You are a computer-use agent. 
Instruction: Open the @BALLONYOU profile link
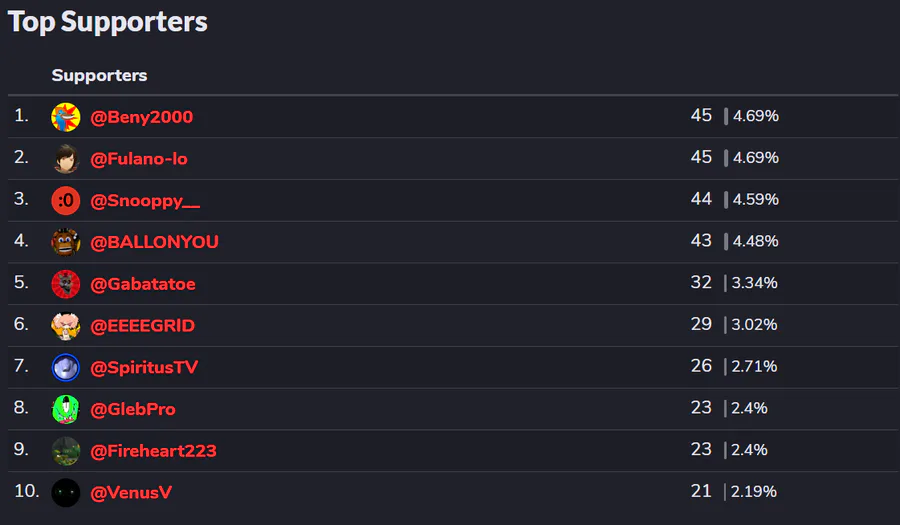click(x=155, y=242)
